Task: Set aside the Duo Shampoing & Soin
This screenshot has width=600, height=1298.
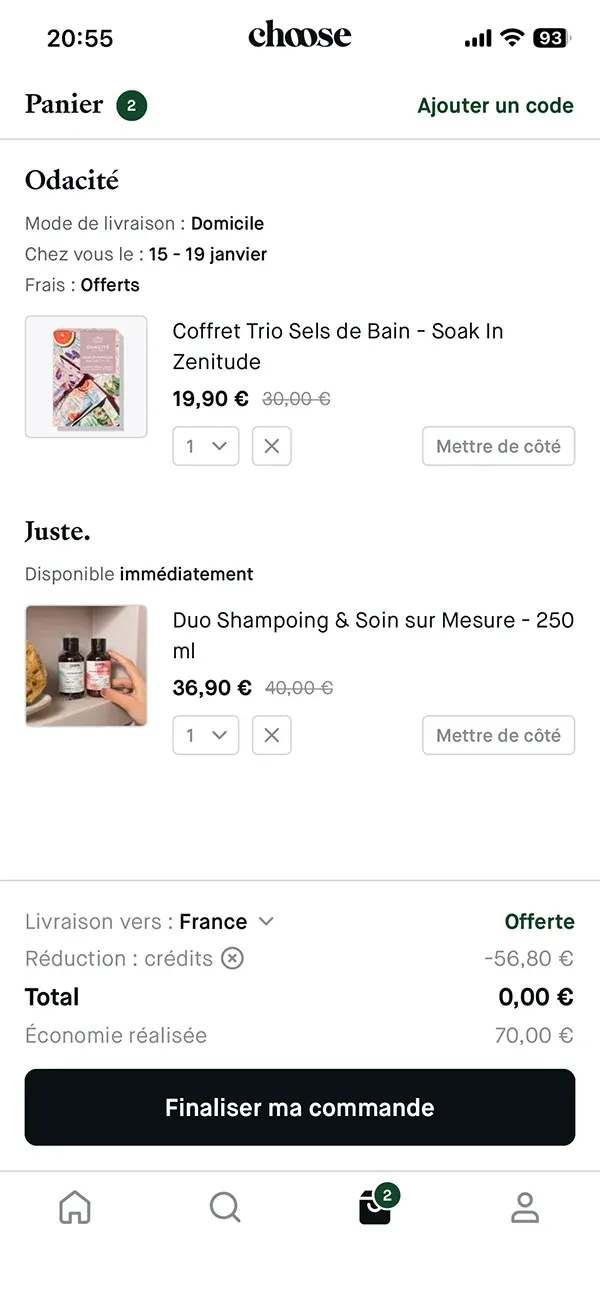Action: [x=498, y=735]
